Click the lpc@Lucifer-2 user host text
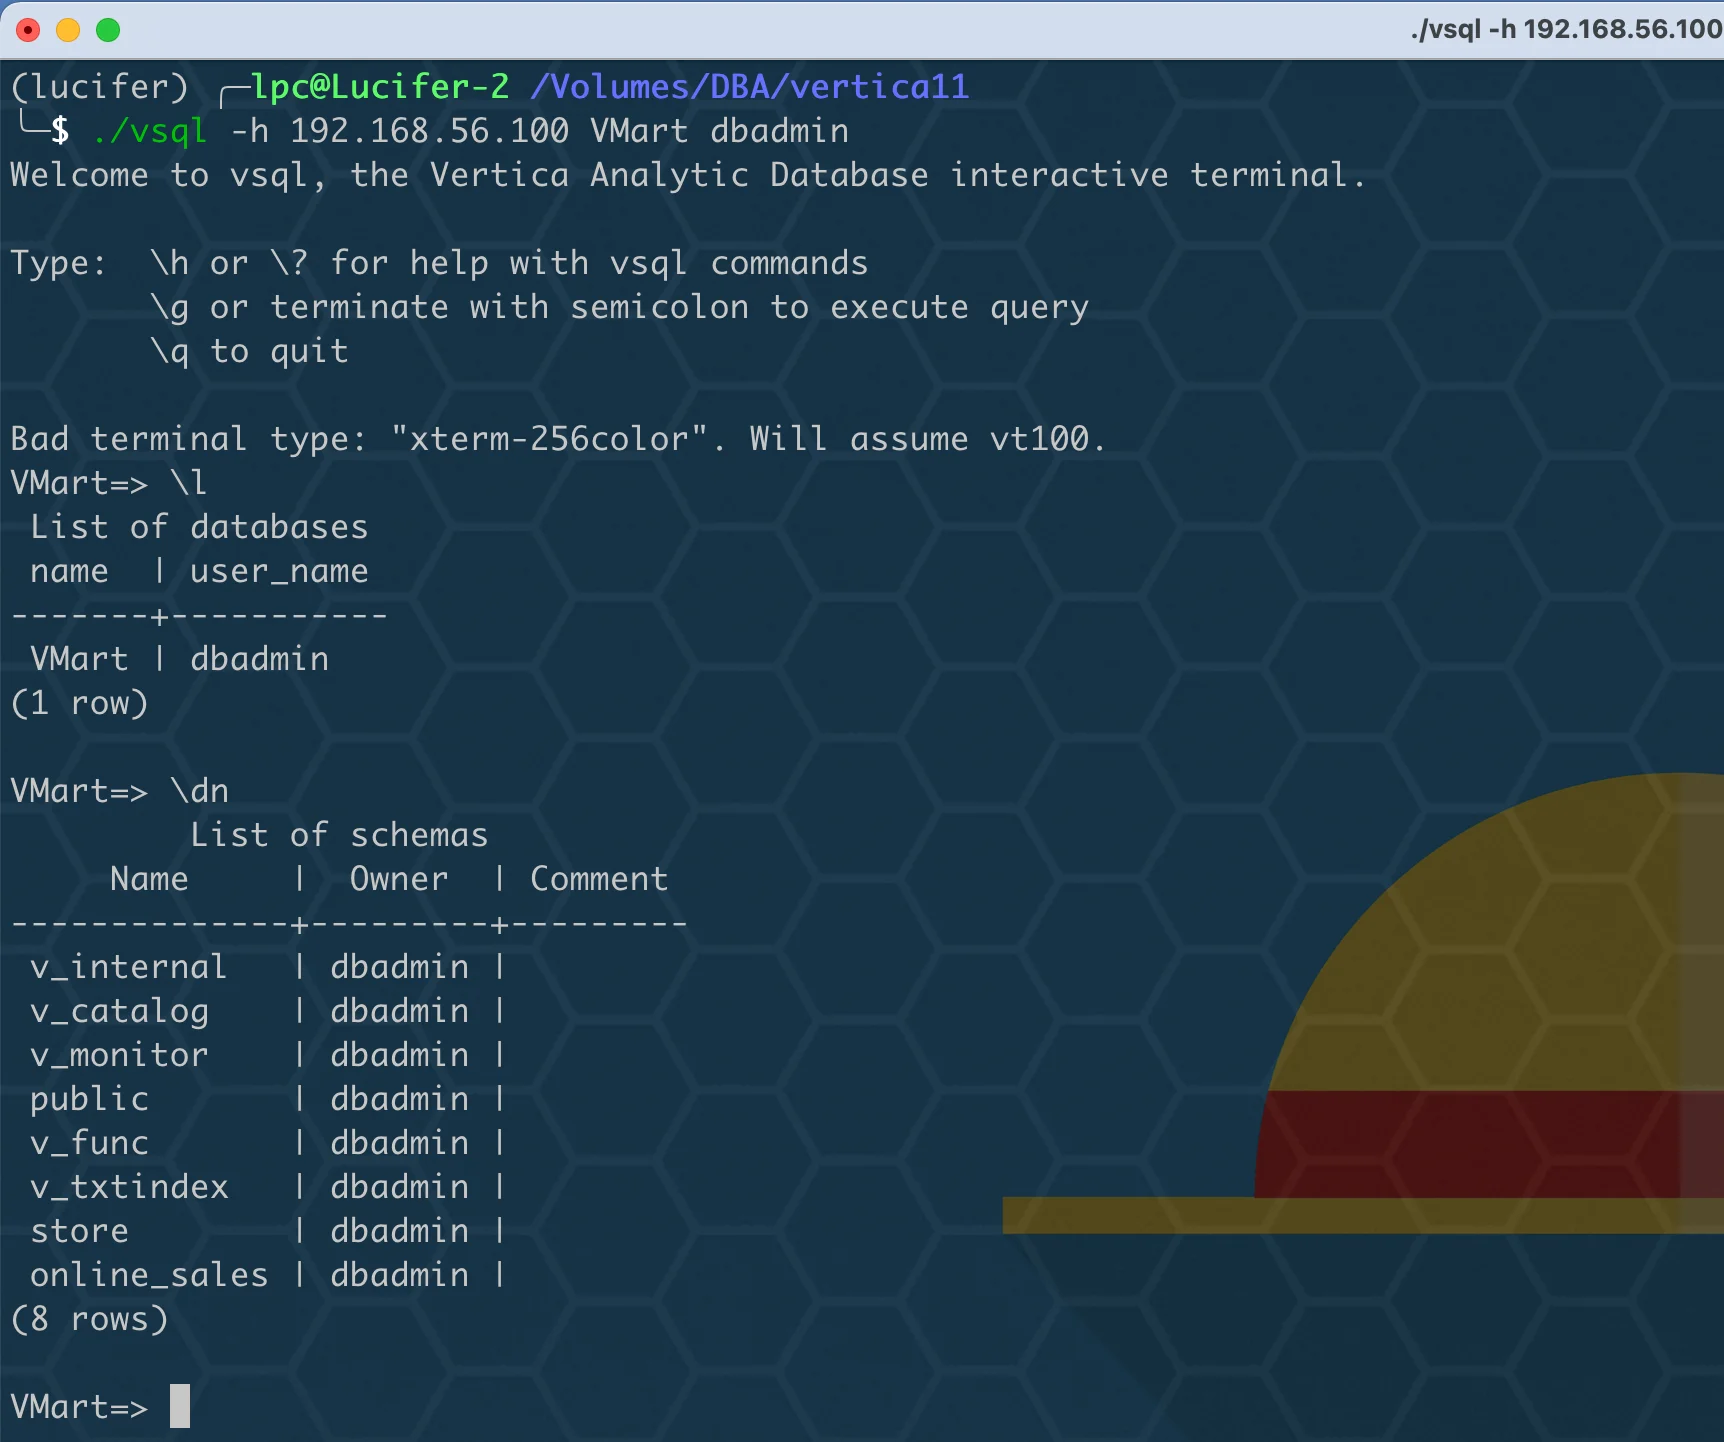Image resolution: width=1724 pixels, height=1442 pixels. (380, 87)
